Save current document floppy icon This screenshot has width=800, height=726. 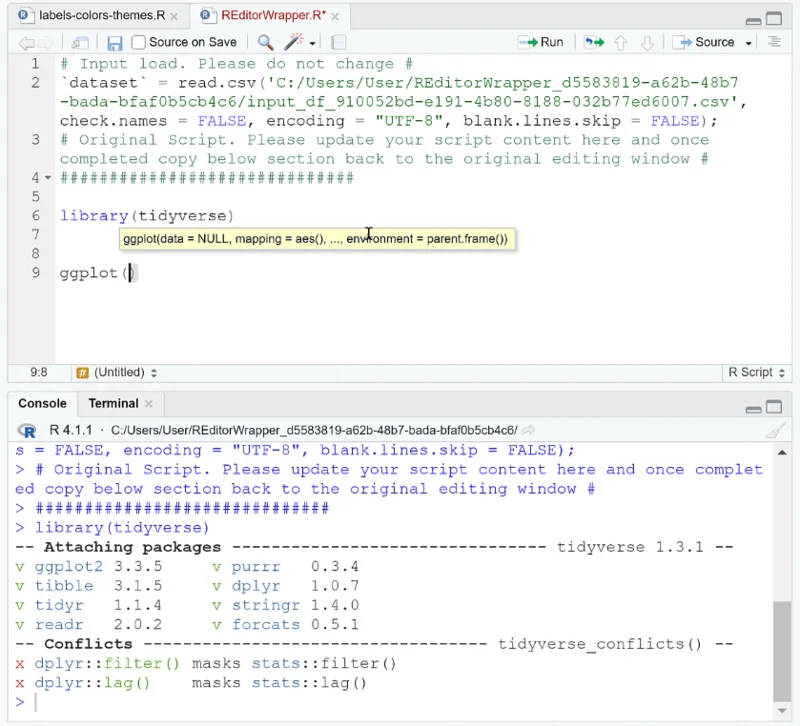[x=114, y=43]
